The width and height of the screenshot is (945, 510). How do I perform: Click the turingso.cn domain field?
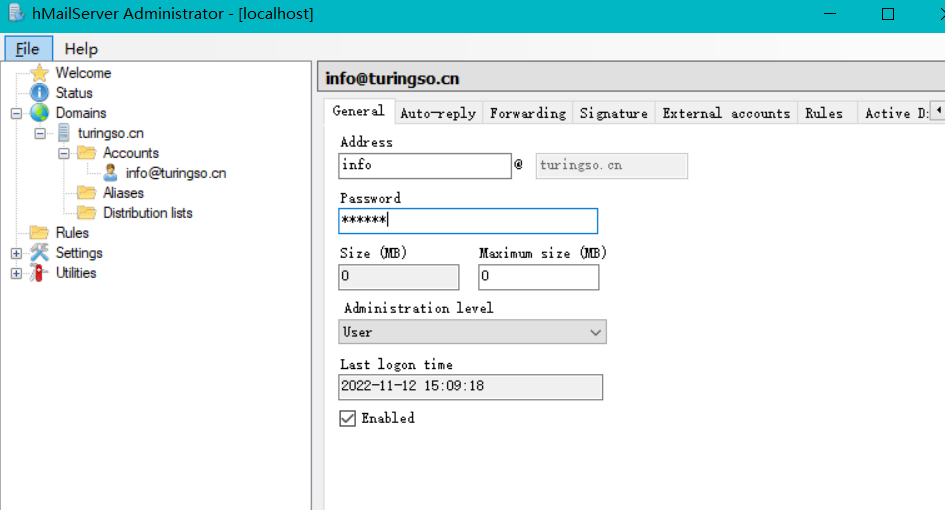click(612, 166)
